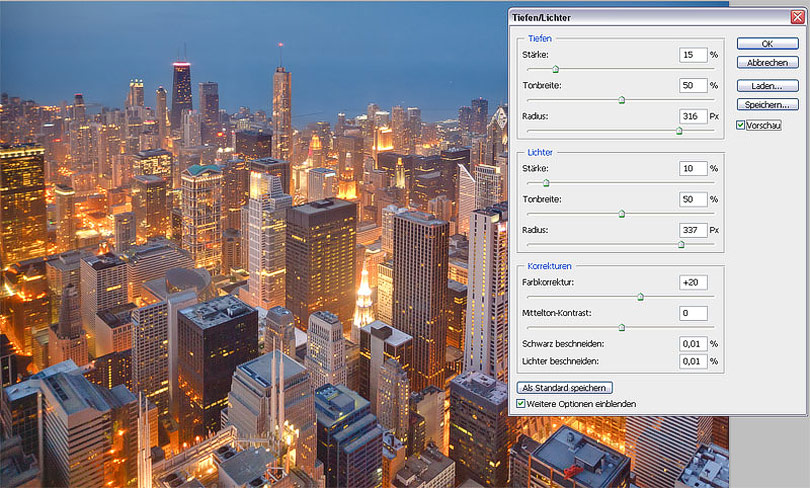This screenshot has width=810, height=488.
Task: Click the Farbkorrektur slider handle
Action: [641, 296]
